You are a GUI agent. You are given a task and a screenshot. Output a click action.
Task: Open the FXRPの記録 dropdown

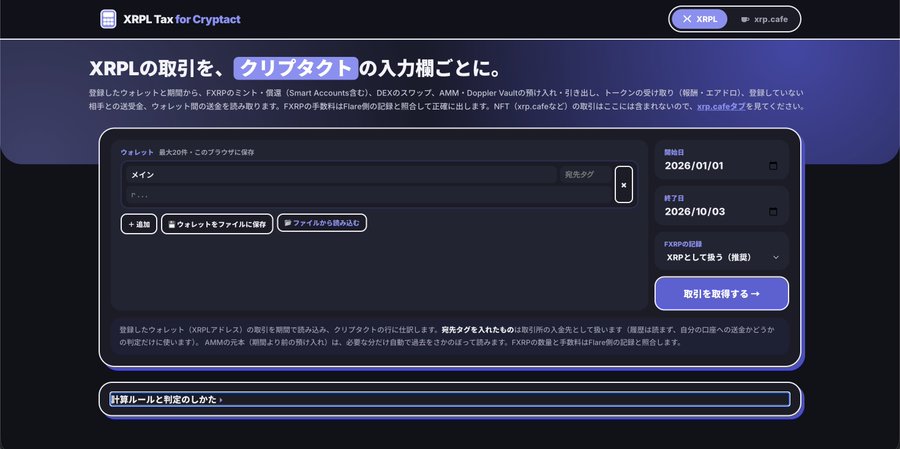[721, 257]
